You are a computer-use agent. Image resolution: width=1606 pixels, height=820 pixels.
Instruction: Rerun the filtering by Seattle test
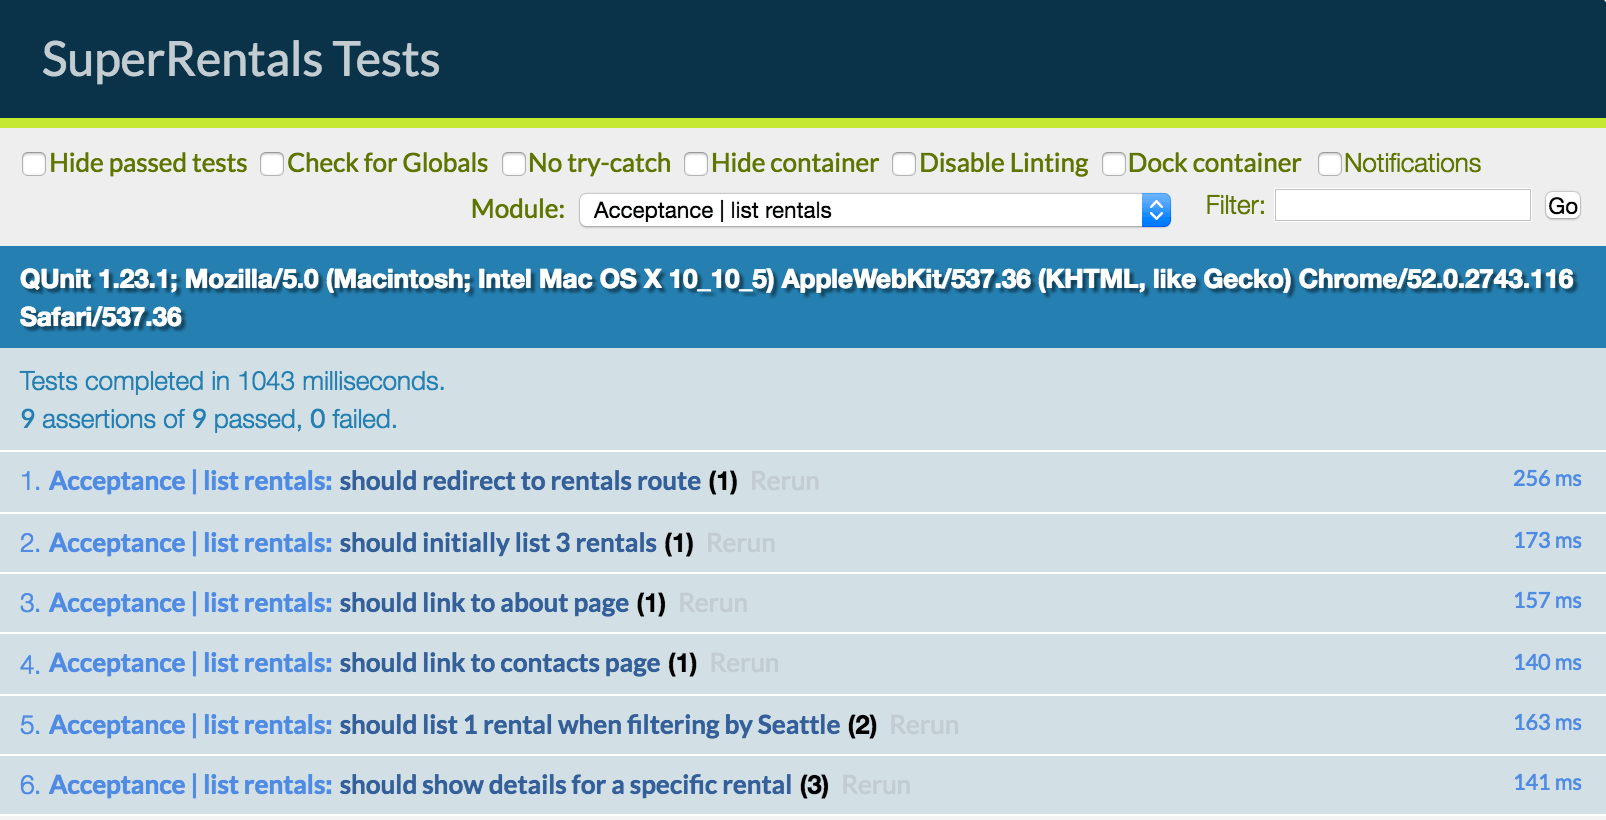click(x=924, y=726)
